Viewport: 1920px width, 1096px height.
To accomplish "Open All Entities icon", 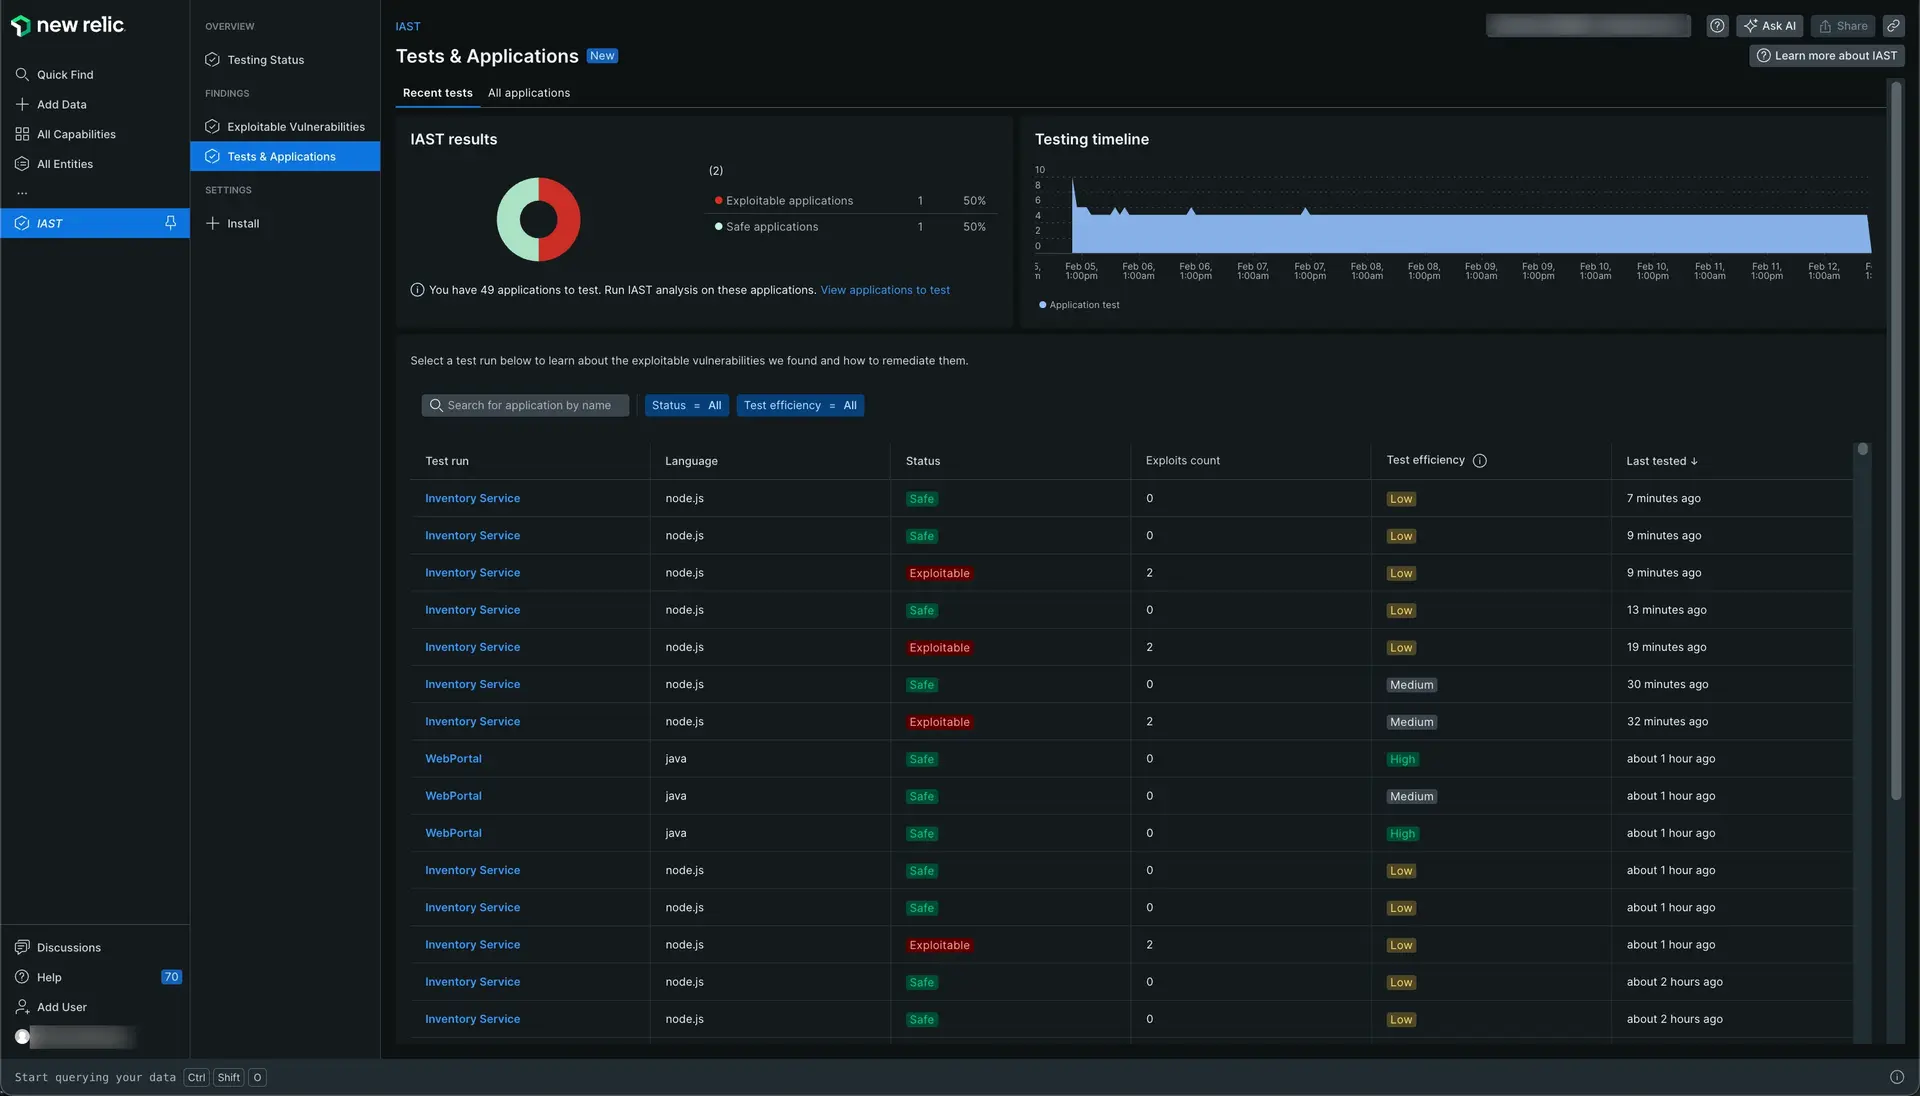I will point(22,164).
